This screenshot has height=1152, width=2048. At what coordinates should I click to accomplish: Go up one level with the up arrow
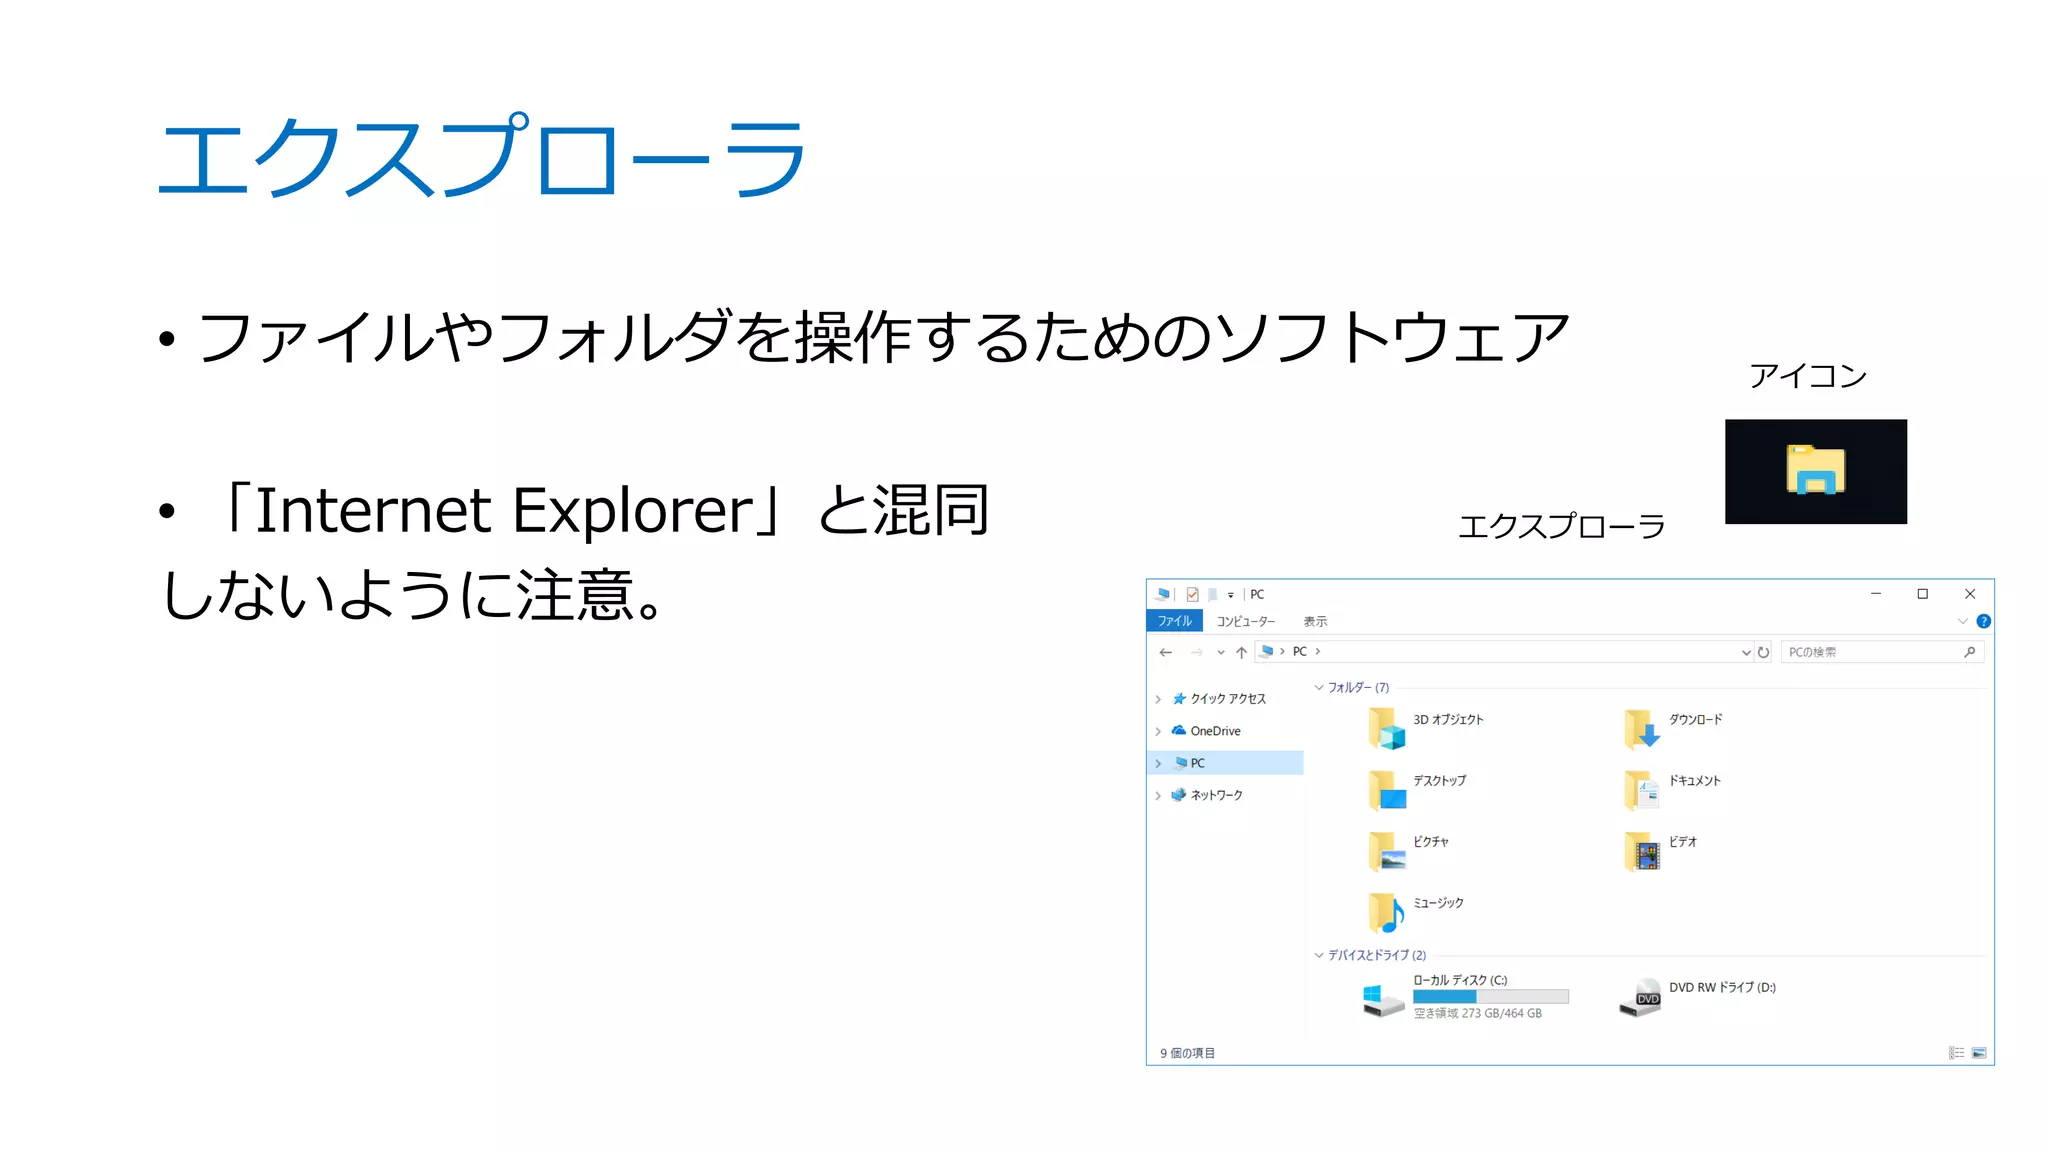click(1241, 652)
